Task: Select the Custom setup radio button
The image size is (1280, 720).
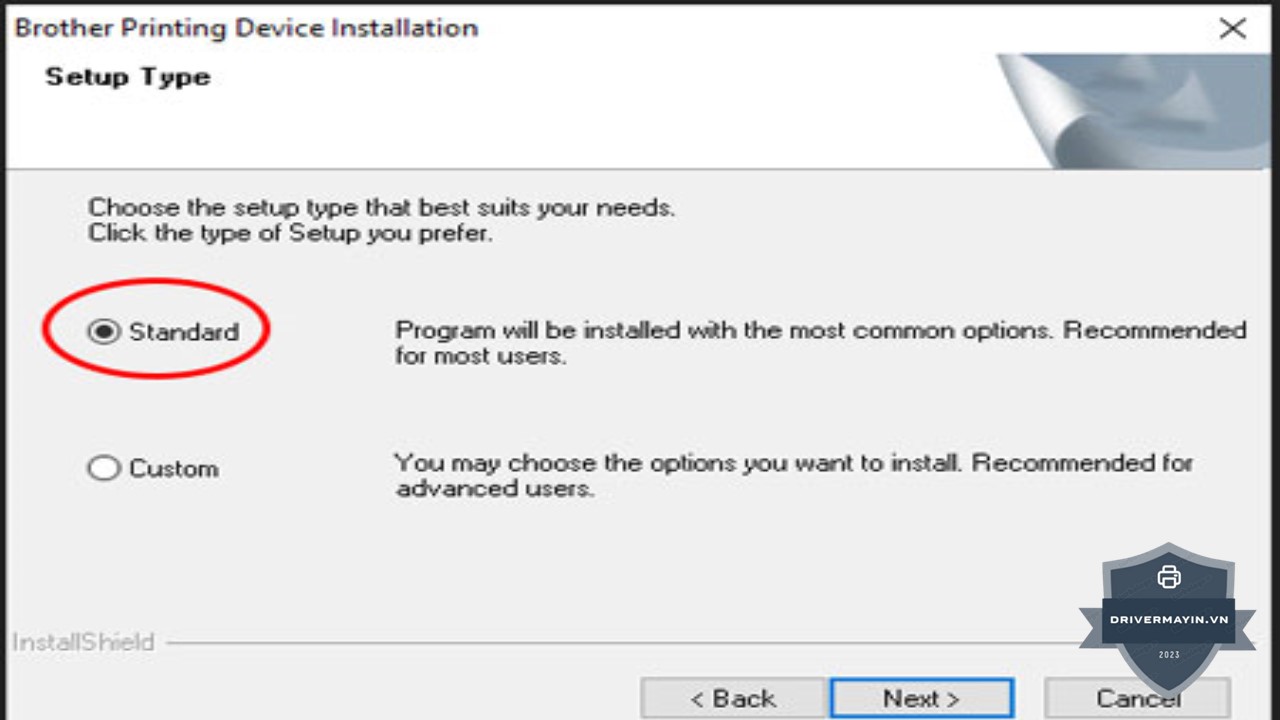Action: pos(104,468)
